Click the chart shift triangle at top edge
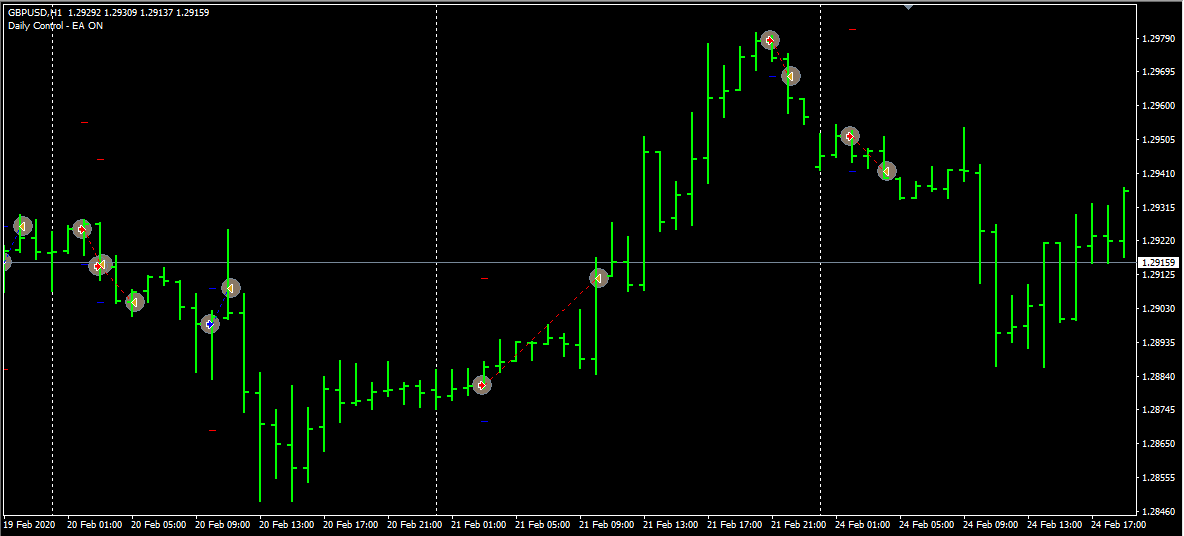The width and height of the screenshot is (1184, 536). click(908, 6)
